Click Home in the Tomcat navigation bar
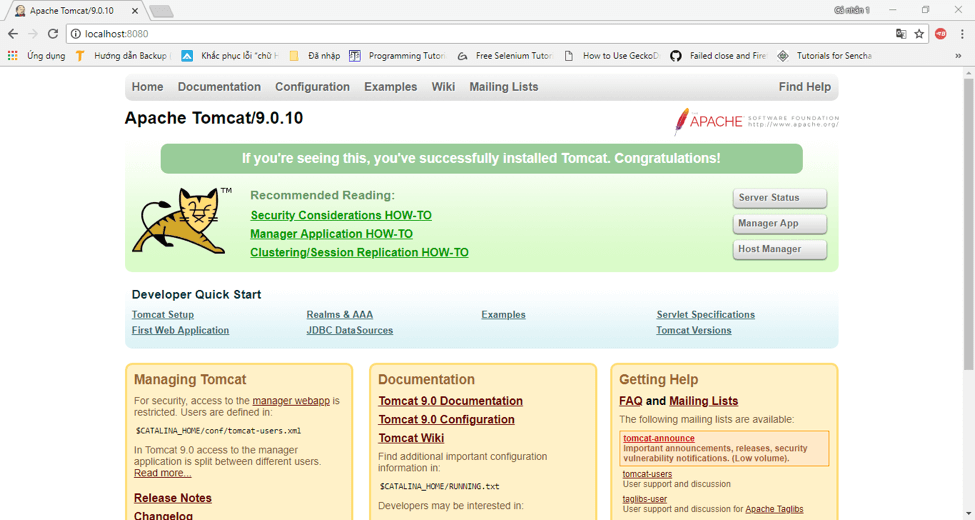The width and height of the screenshot is (975, 520). [147, 87]
